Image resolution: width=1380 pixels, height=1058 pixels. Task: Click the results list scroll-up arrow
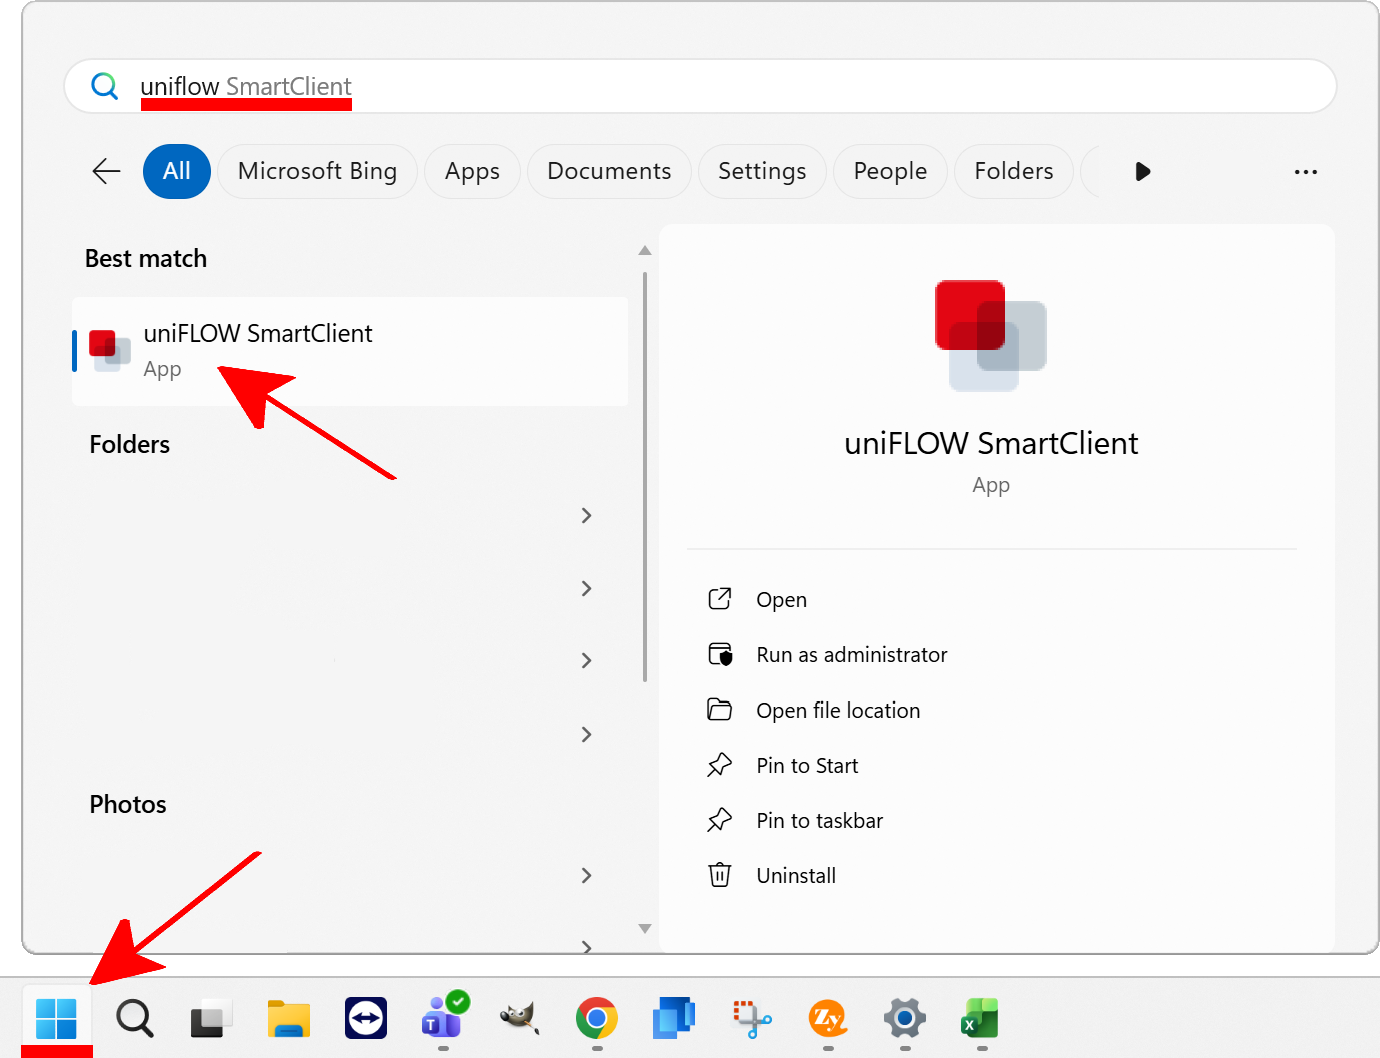pos(645,250)
